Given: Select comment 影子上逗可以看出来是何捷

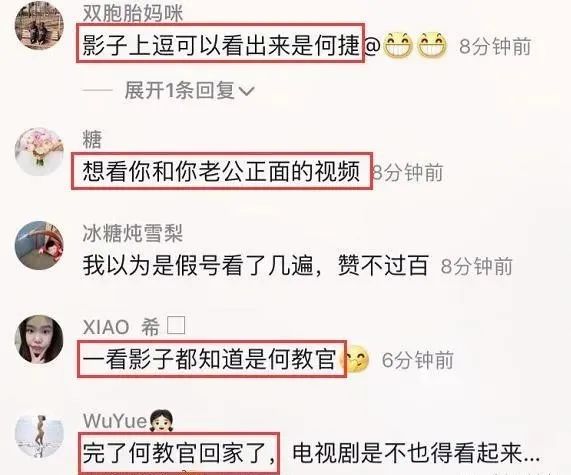Looking at the screenshot, I should tap(221, 46).
